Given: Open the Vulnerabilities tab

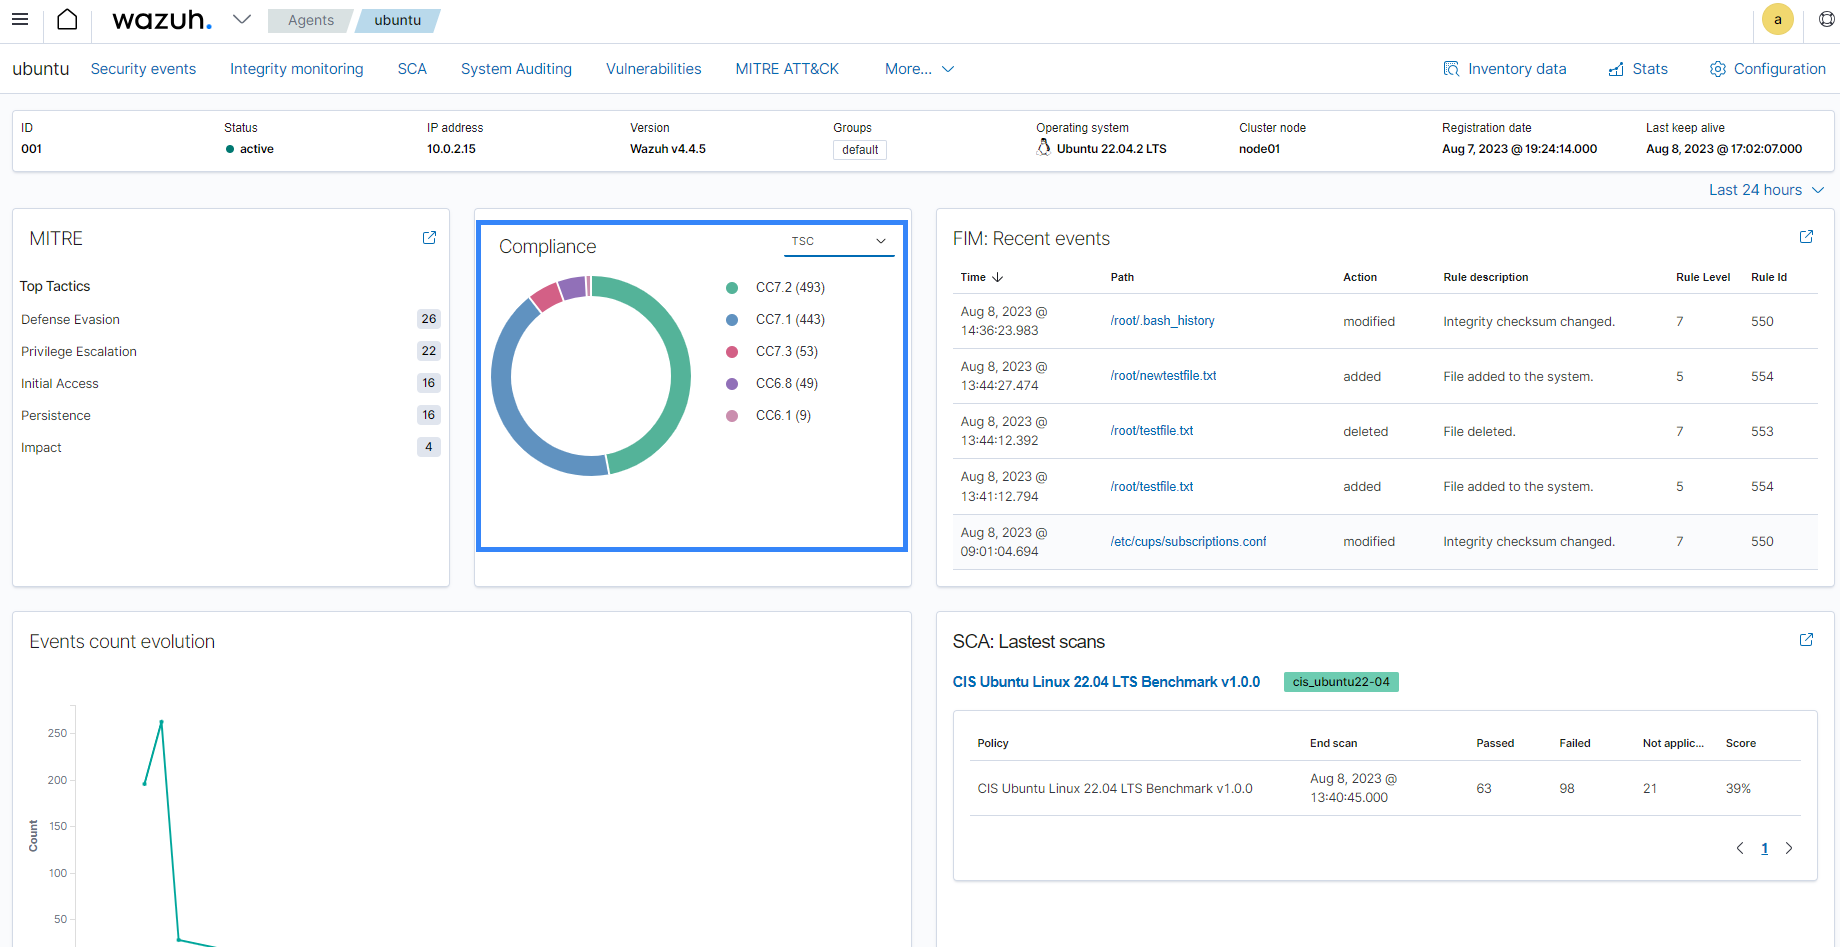Looking at the screenshot, I should click(x=654, y=69).
